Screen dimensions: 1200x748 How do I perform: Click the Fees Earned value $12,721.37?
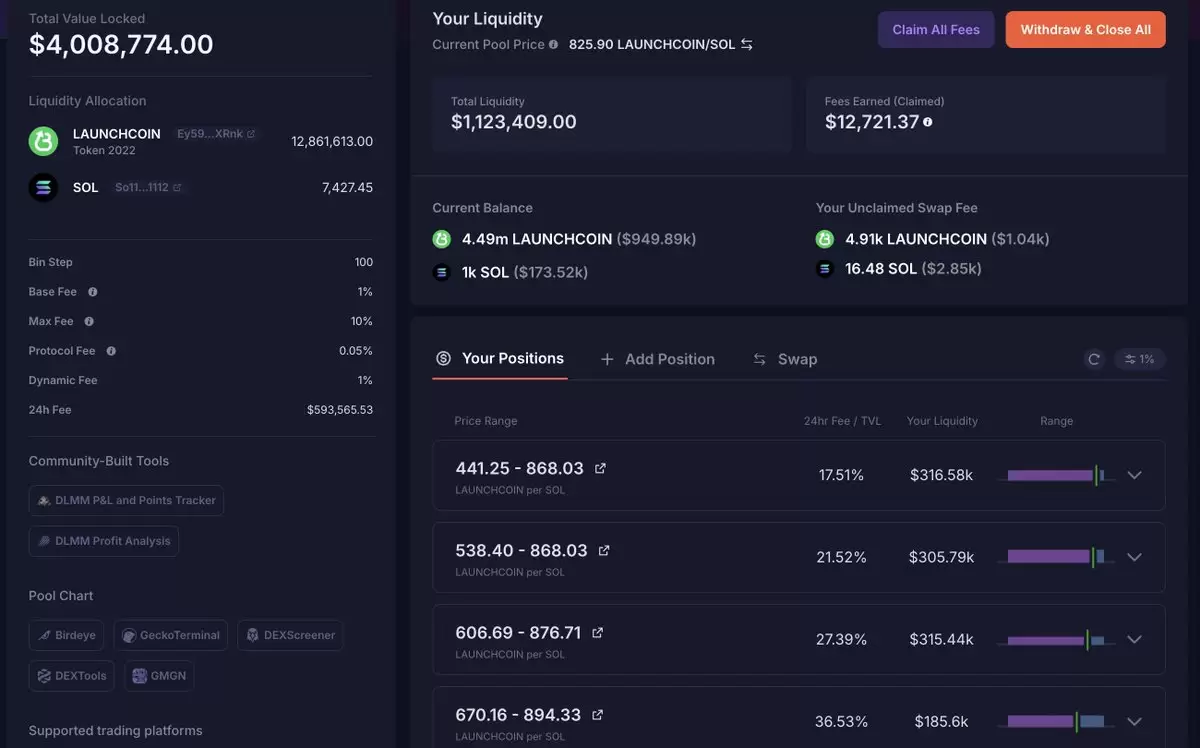click(x=872, y=122)
